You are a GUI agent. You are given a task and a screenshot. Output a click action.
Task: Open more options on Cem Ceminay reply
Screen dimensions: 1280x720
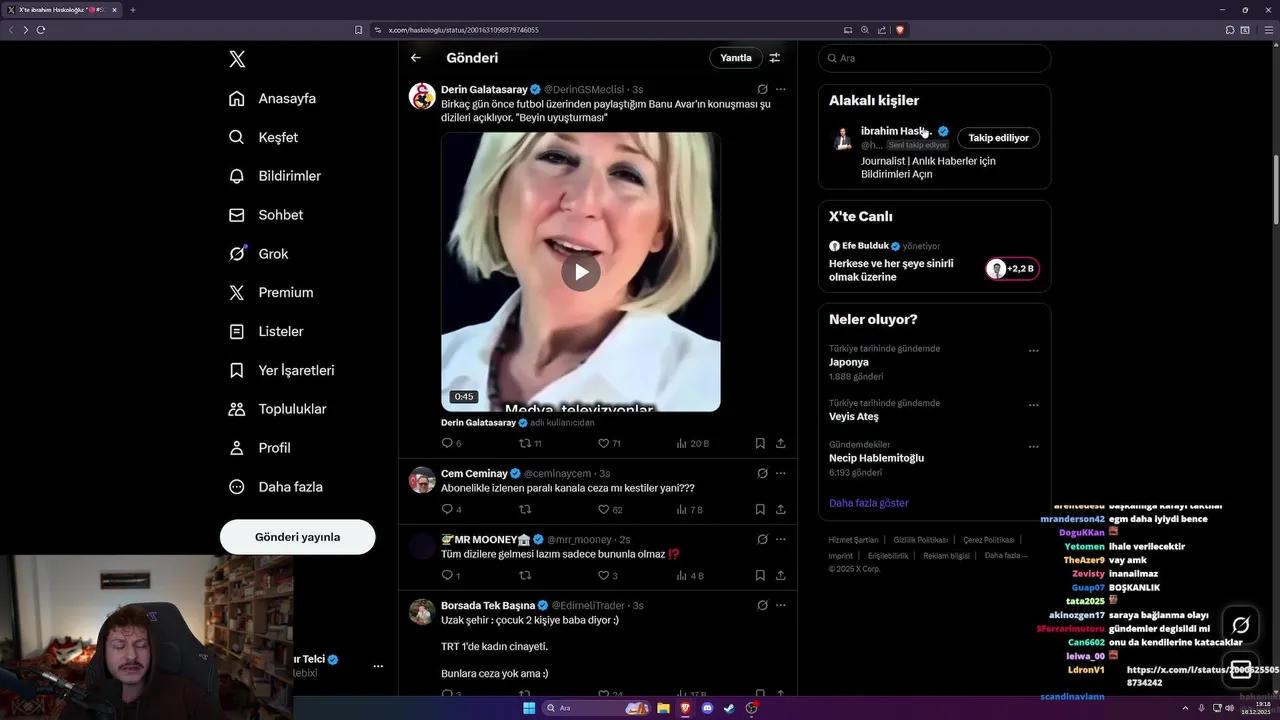point(781,473)
